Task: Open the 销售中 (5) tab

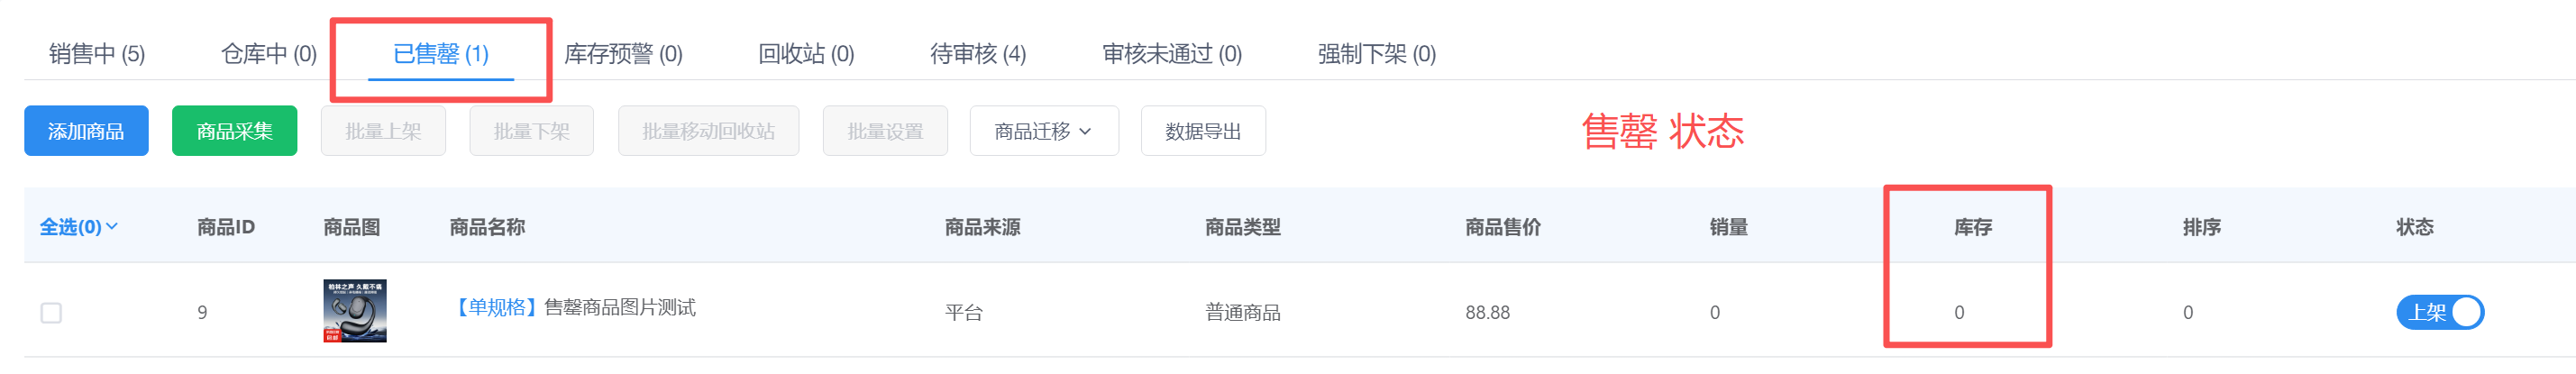Action: coord(97,54)
